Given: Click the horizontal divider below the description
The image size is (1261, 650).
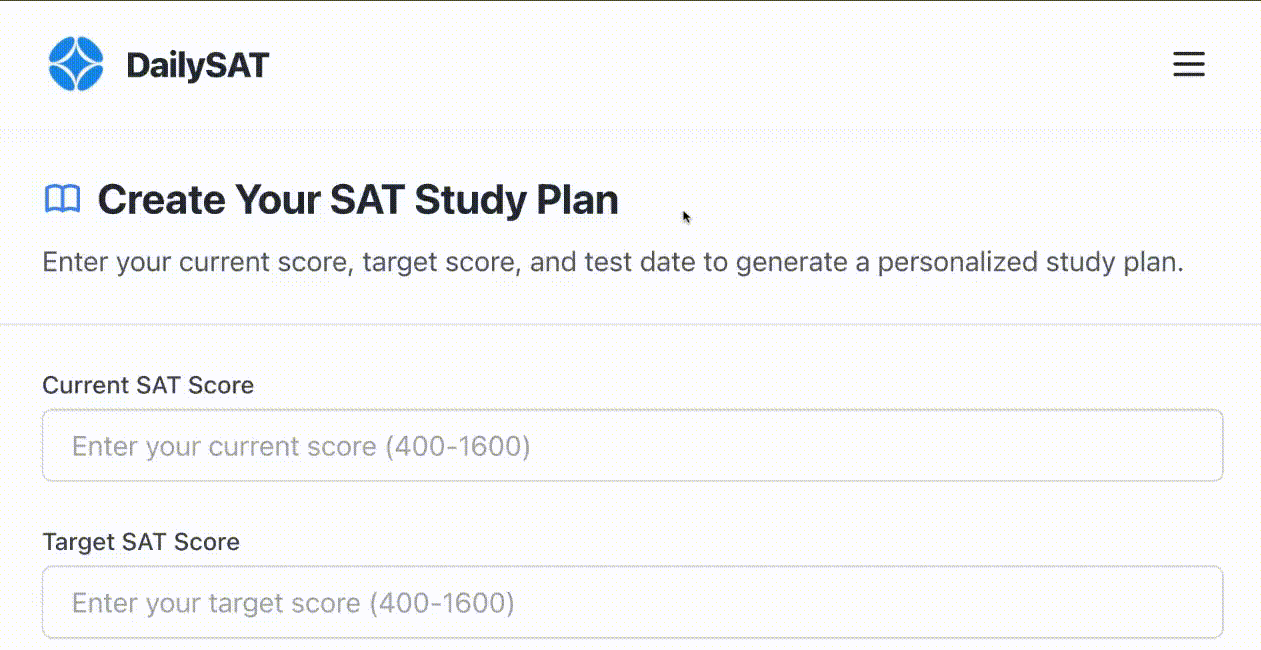Looking at the screenshot, I should point(630,324).
